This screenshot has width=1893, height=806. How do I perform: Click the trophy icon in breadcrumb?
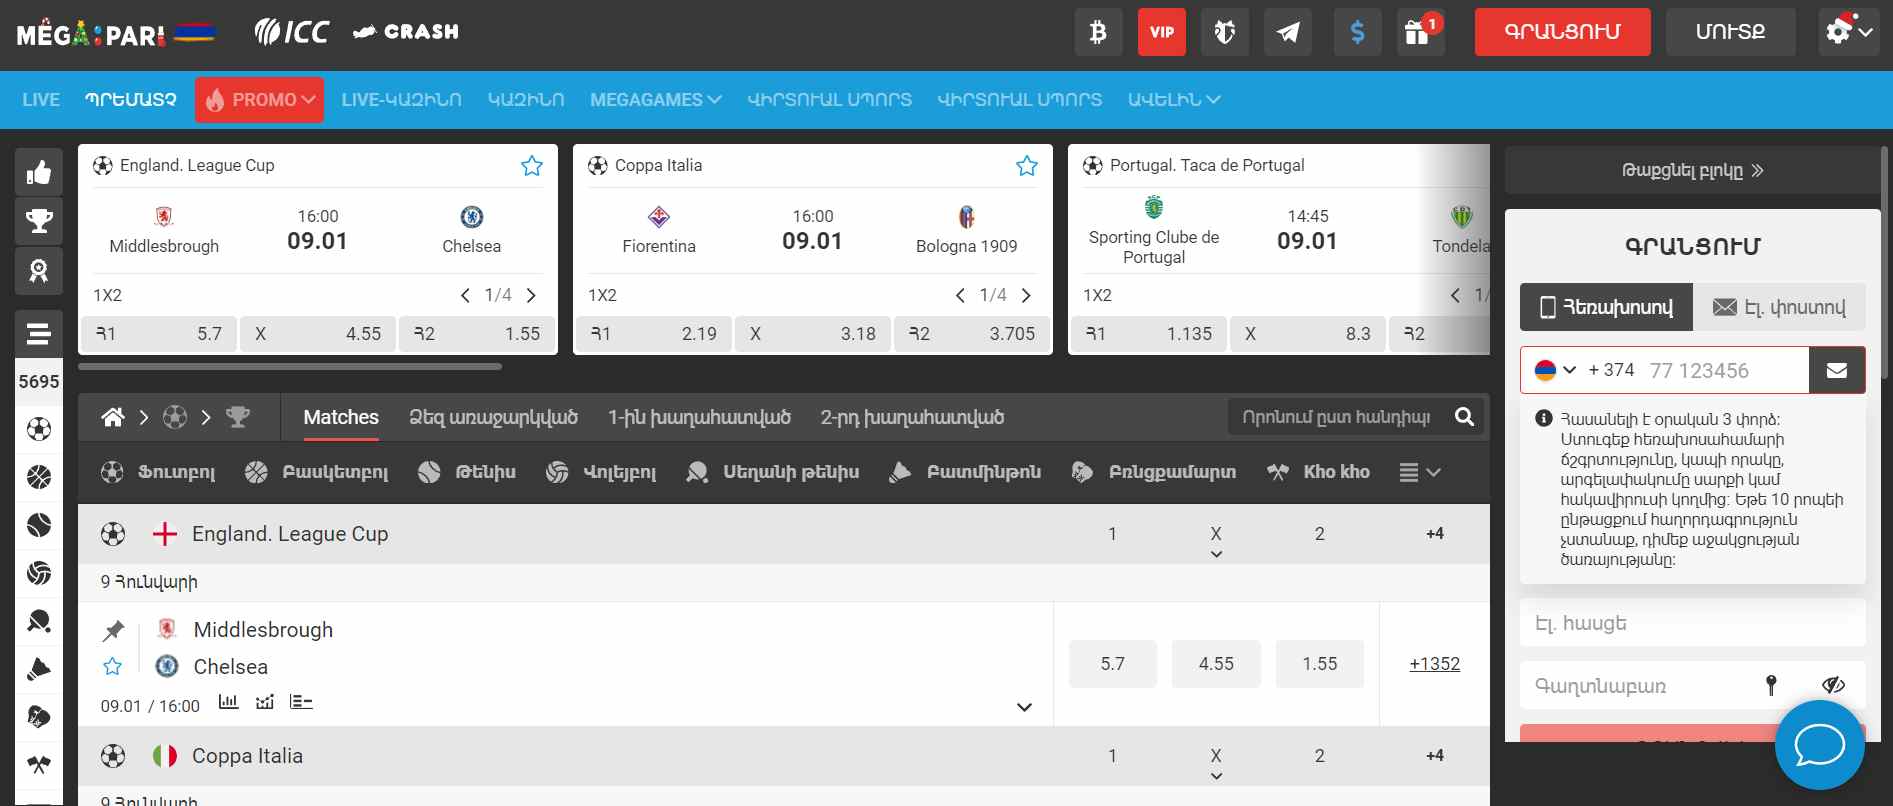click(x=238, y=417)
